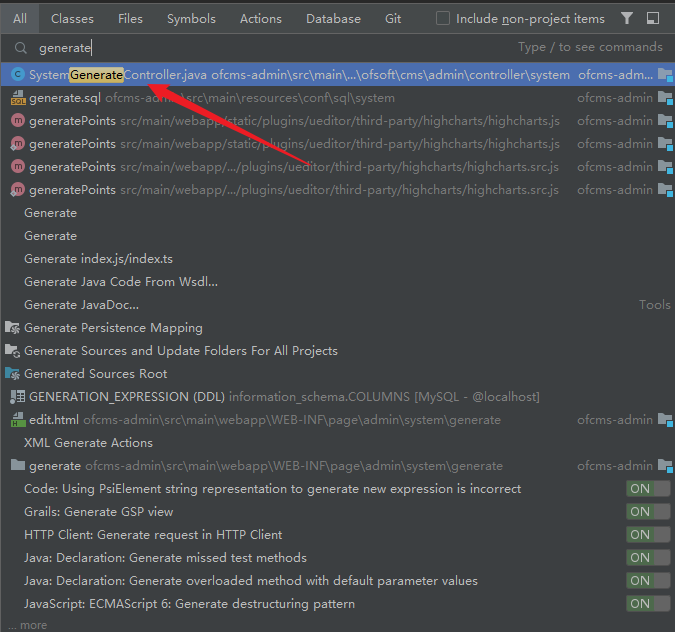This screenshot has height=632, width=675.
Task: Click the Generated Sources Root folder icon
Action: [12, 374]
